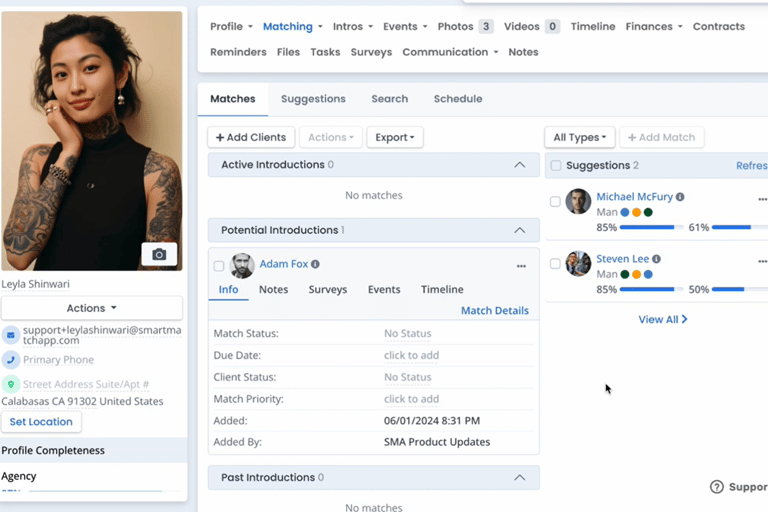Viewport: 768px width, 512px height.
Task: Click Photos count badge 3
Action: coord(486,26)
